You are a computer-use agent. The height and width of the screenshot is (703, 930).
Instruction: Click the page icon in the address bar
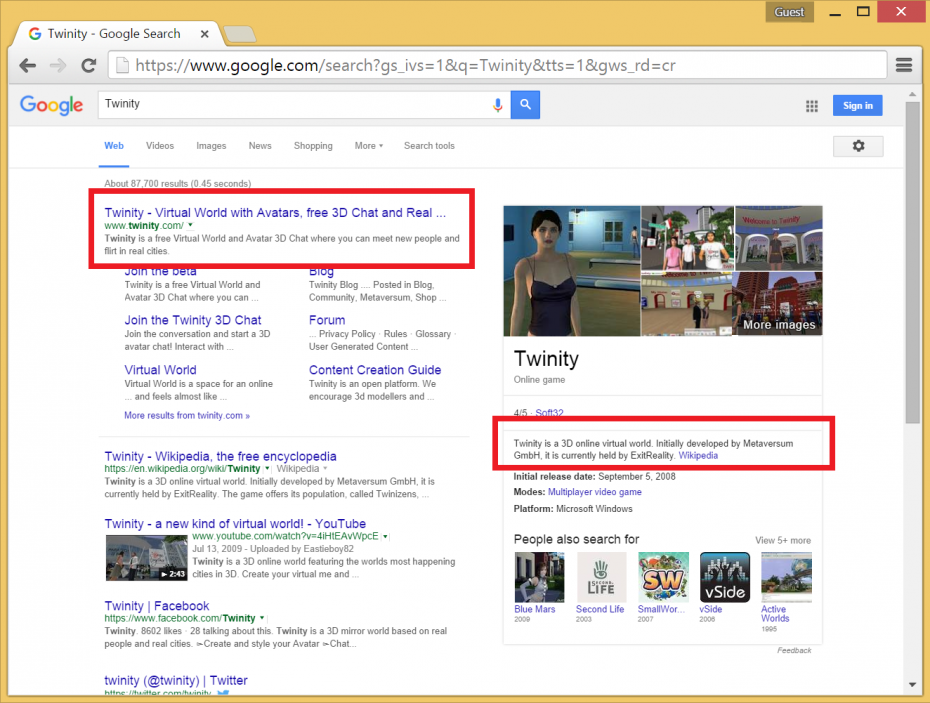pos(122,64)
